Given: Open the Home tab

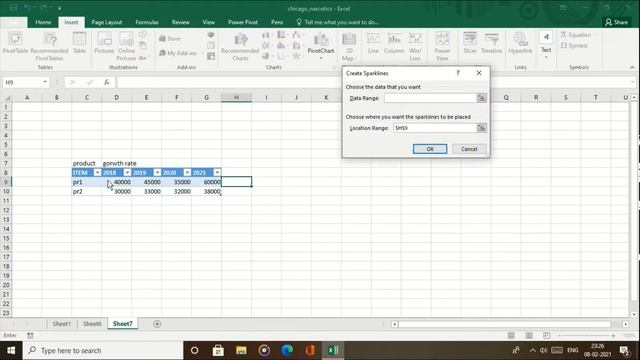Looking at the screenshot, I should coord(43,22).
